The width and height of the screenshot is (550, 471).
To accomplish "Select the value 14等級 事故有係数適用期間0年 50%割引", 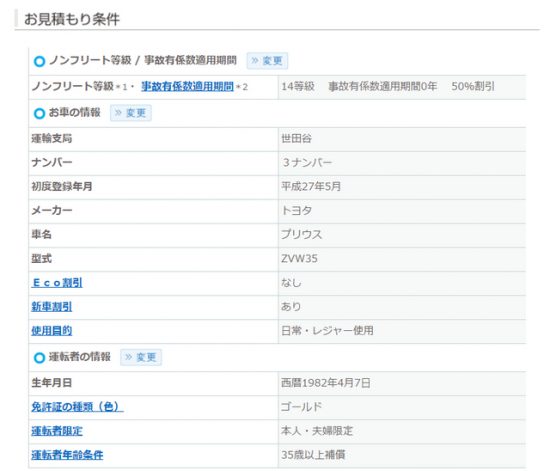I will [388, 86].
